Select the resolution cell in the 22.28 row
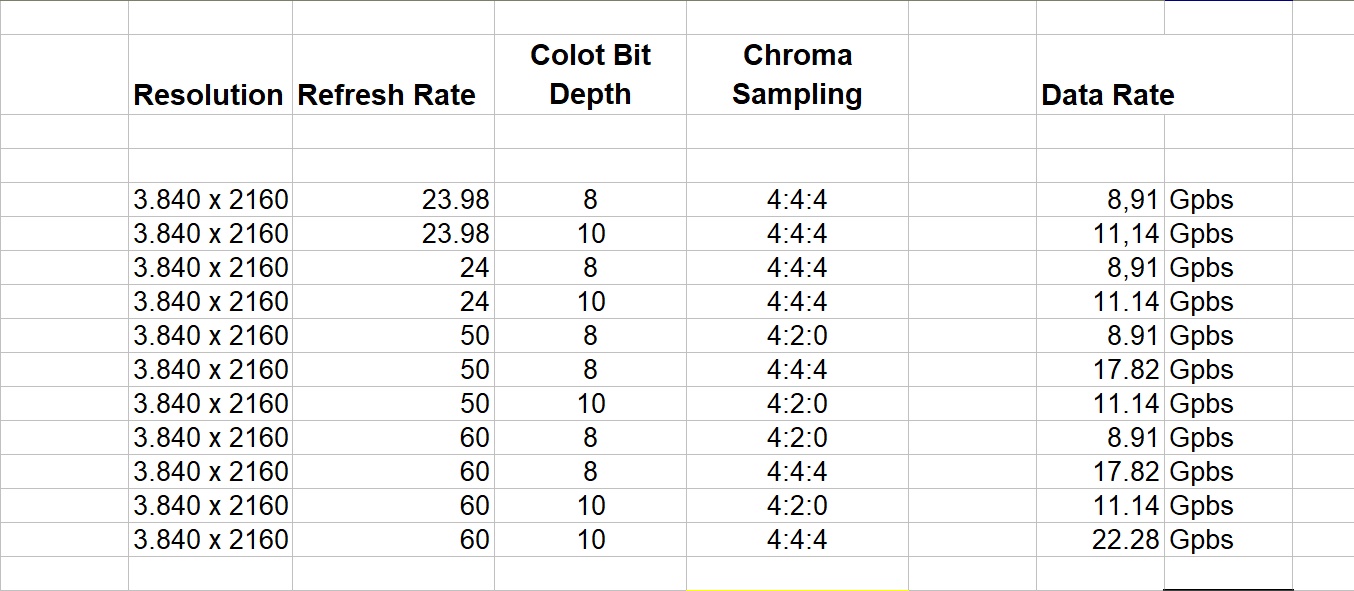 211,540
